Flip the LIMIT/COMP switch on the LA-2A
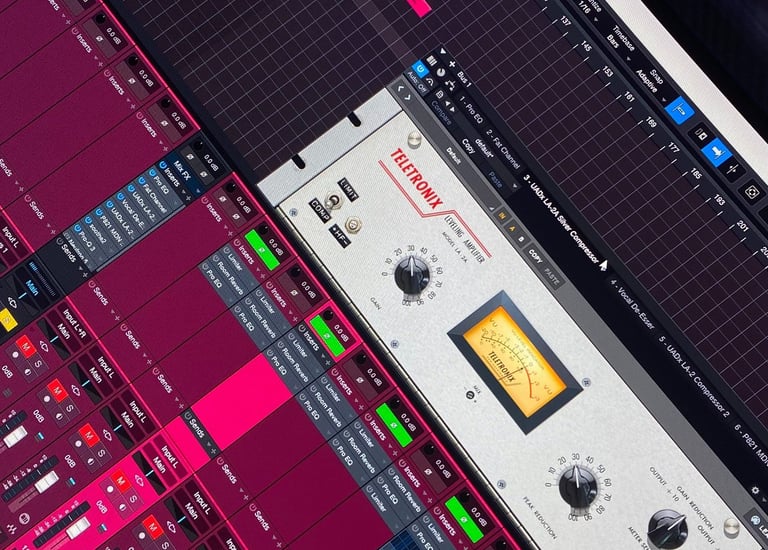768x550 pixels. pos(334,201)
